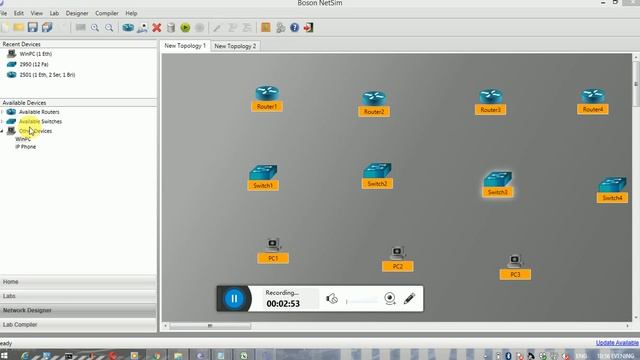Click the red X delete icon
Viewport: 640px width, 360px height.
[x=157, y=27]
